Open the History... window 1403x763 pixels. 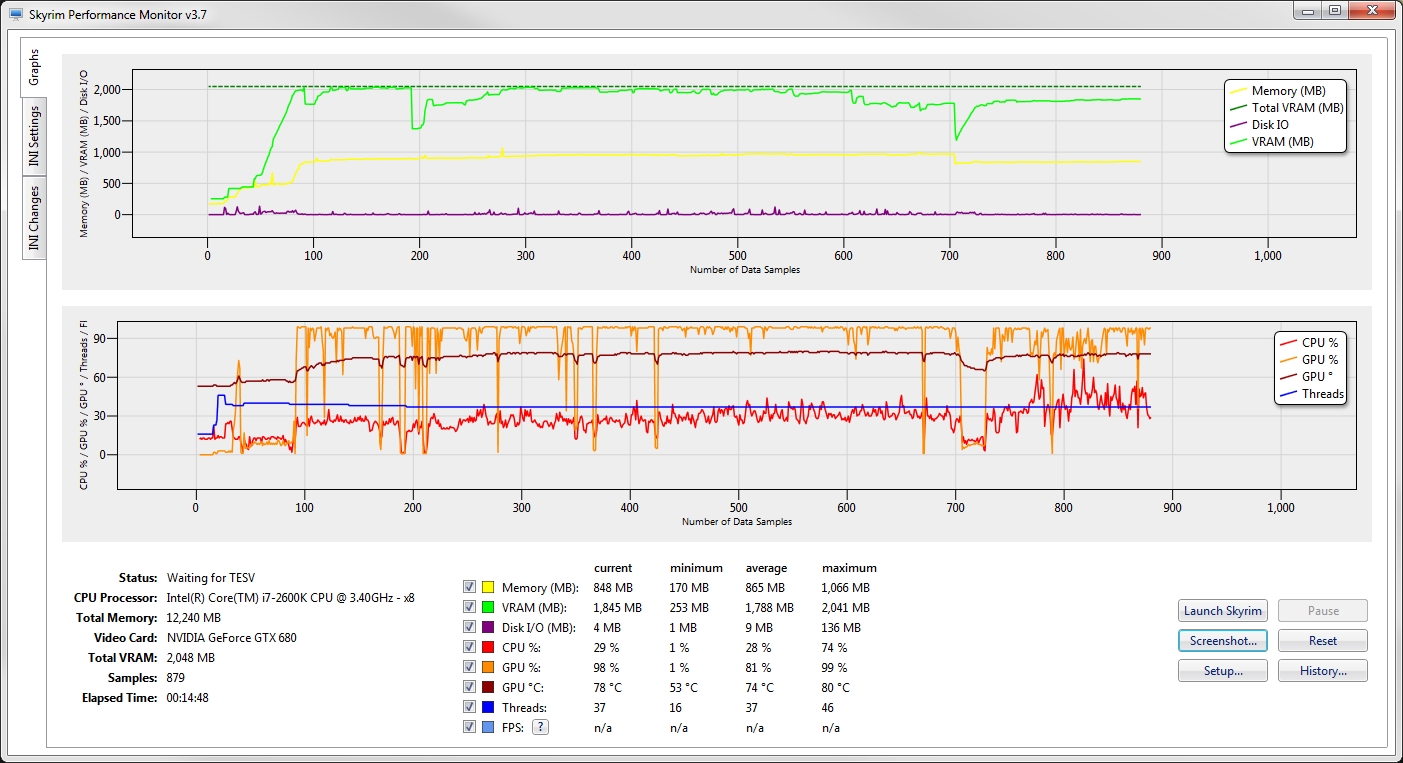pyautogui.click(x=1322, y=671)
